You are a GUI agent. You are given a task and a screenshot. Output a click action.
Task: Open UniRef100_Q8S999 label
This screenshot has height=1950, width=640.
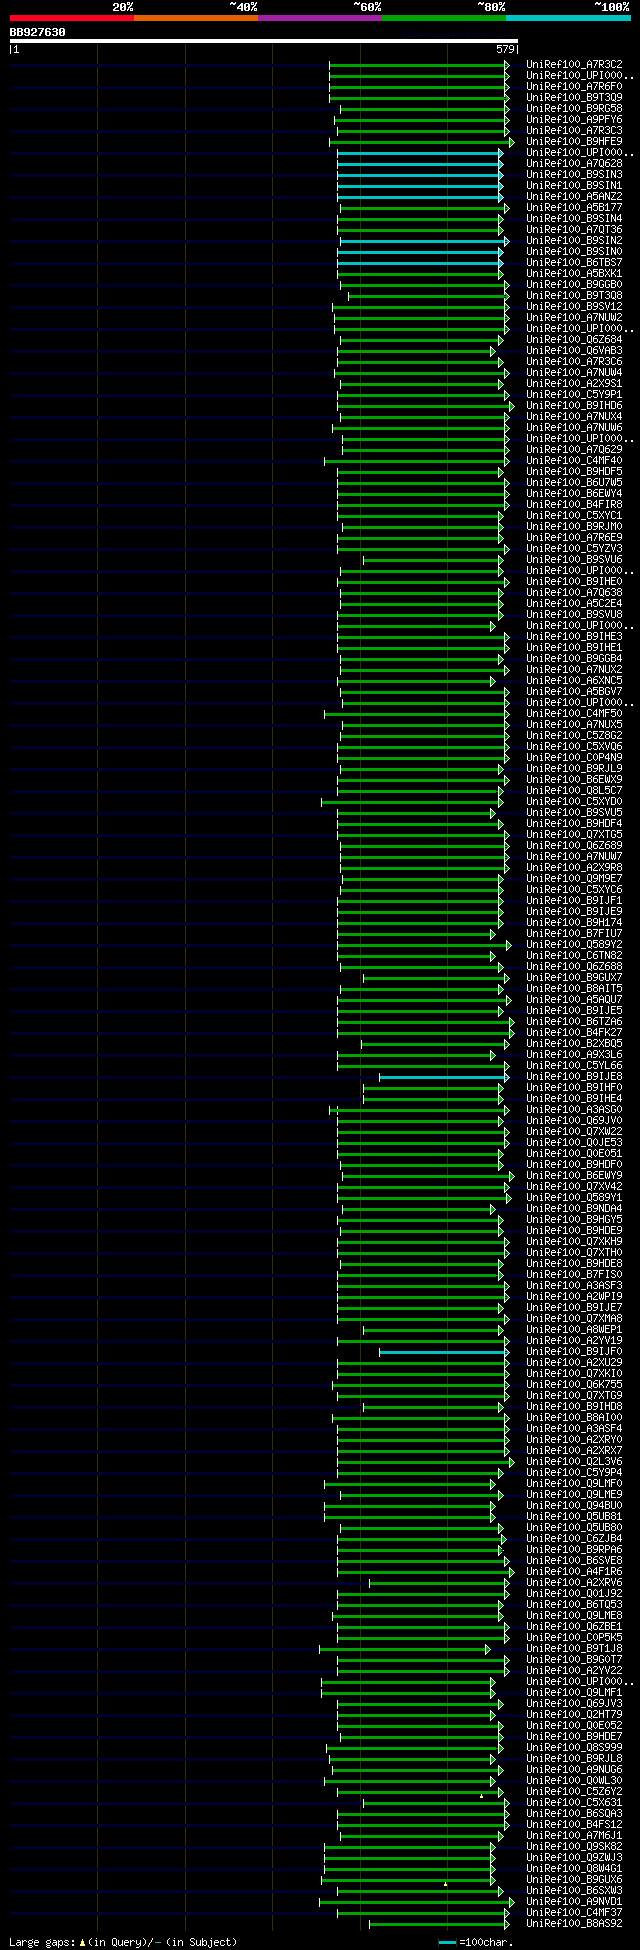pos(574,1748)
